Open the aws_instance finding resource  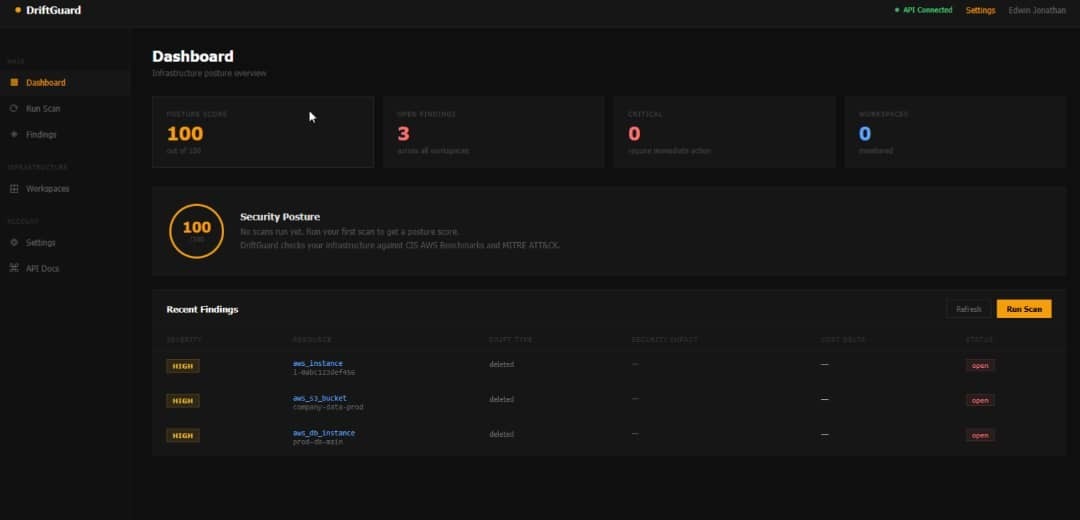[318, 364]
